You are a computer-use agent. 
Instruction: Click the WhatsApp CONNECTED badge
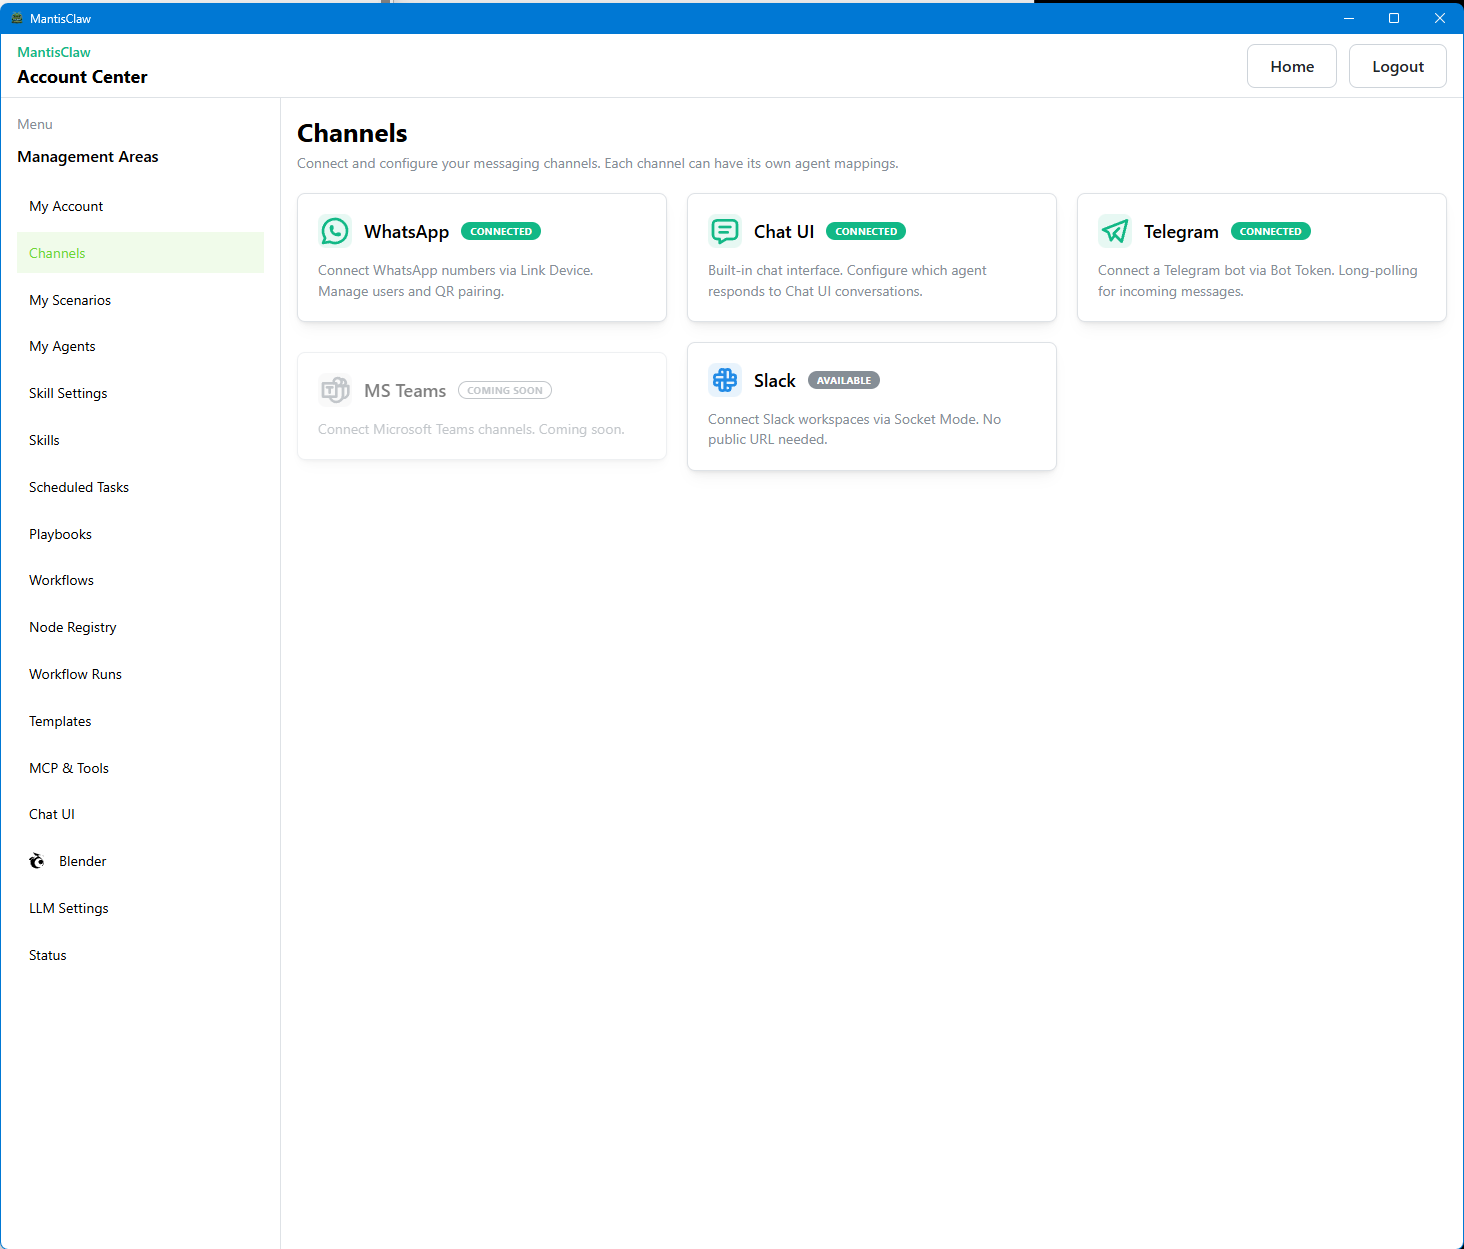click(501, 231)
